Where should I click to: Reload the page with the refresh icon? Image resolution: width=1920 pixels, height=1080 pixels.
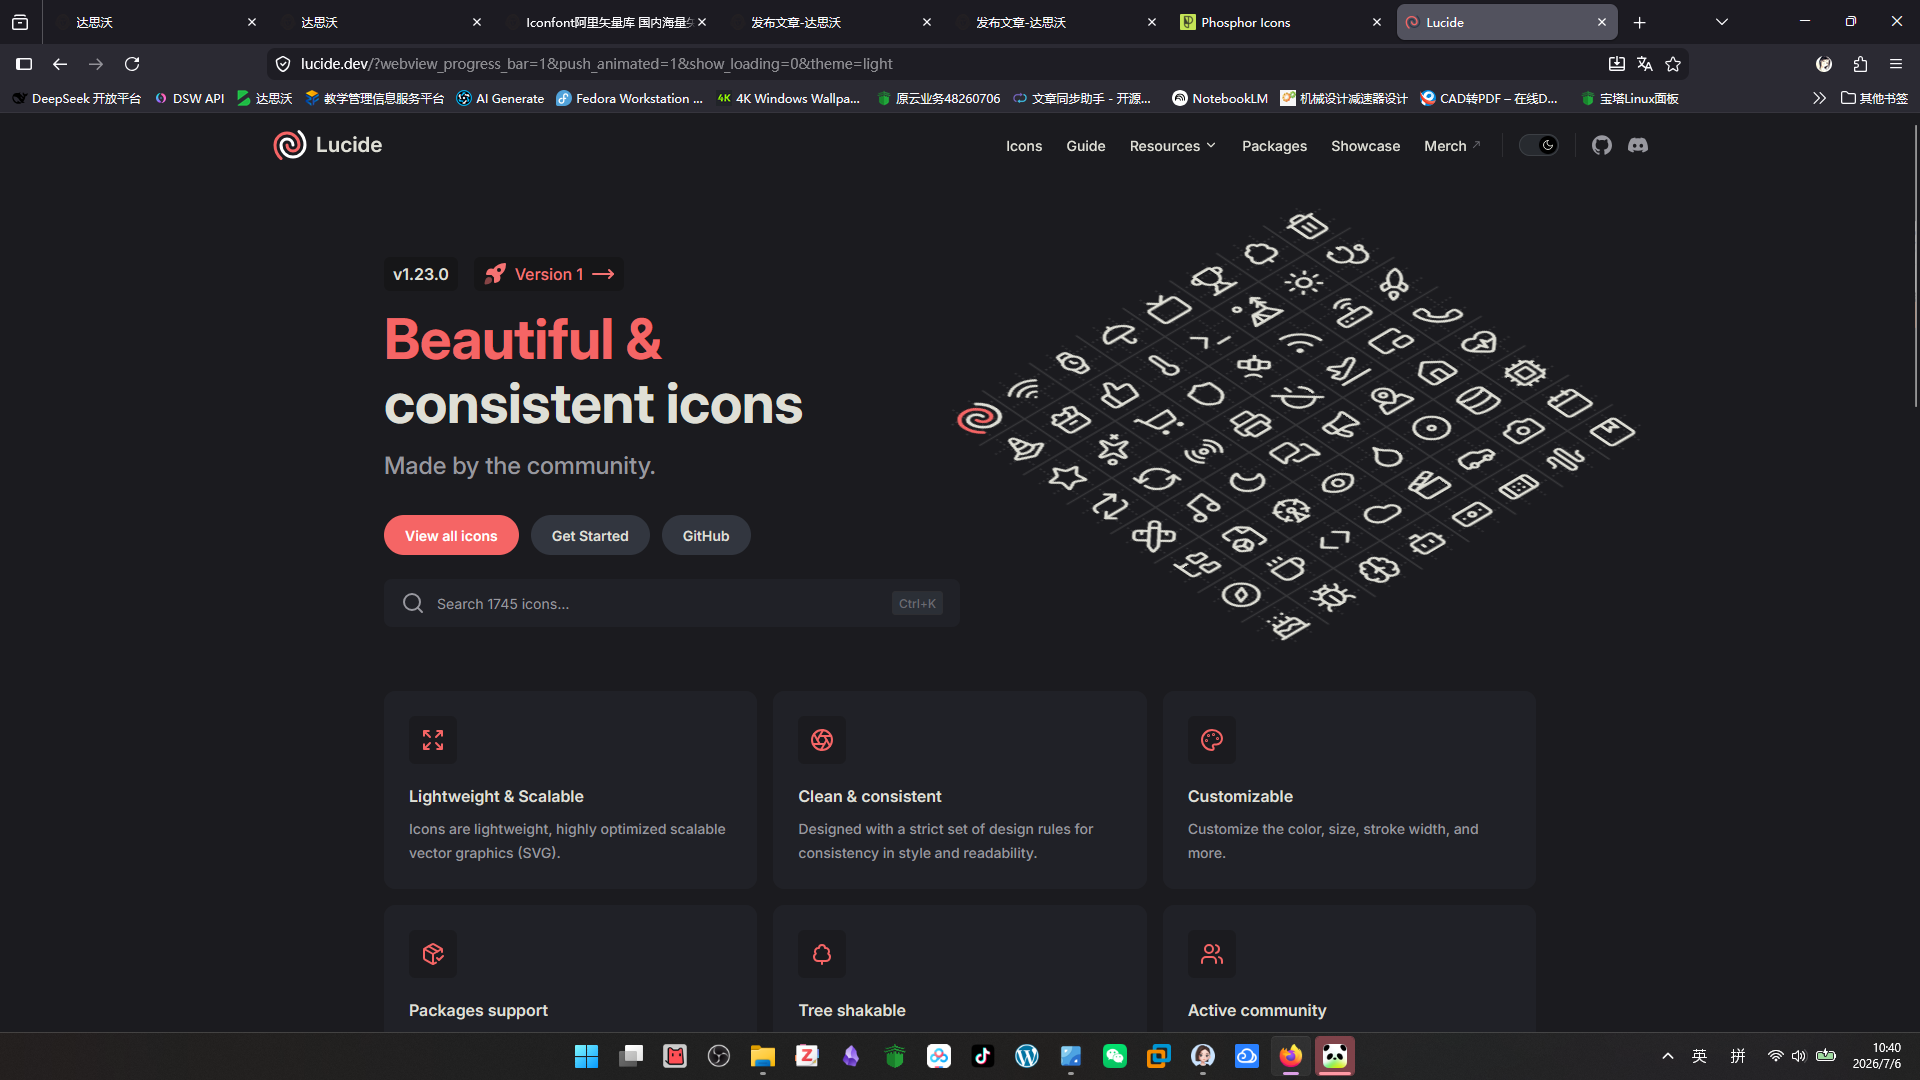coord(132,64)
